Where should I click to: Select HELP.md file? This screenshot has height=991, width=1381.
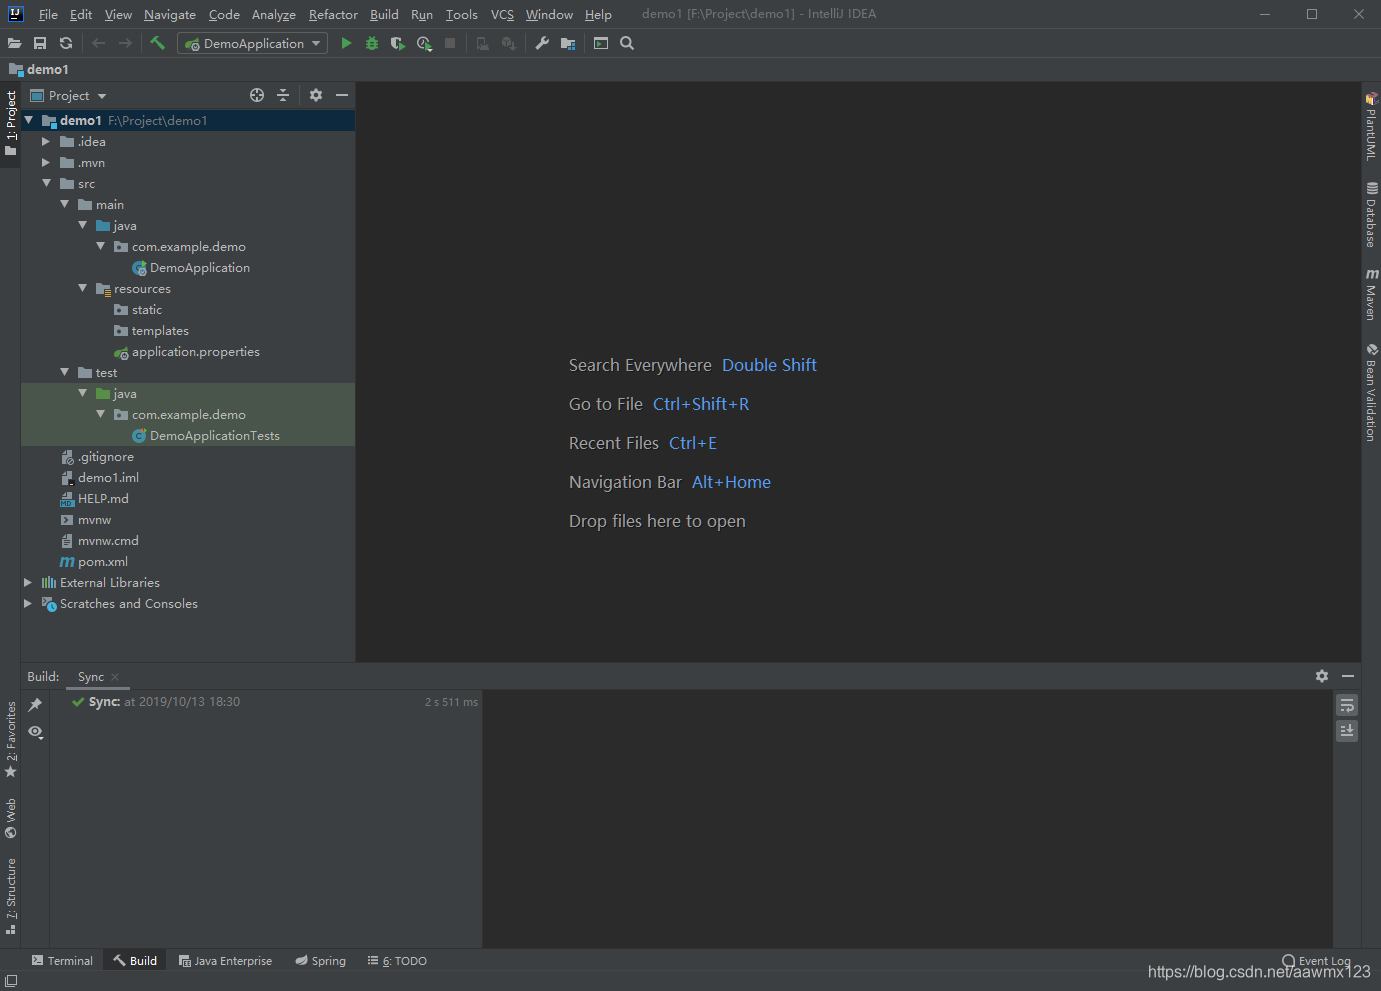pyautogui.click(x=103, y=498)
